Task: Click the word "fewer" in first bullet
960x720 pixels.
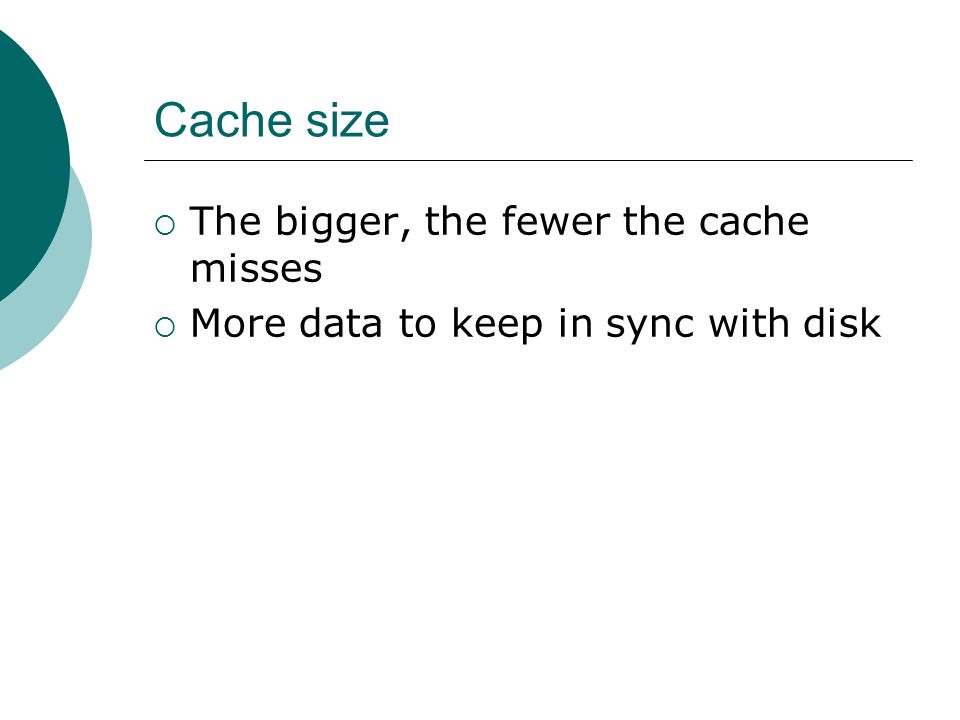Action: click(556, 220)
